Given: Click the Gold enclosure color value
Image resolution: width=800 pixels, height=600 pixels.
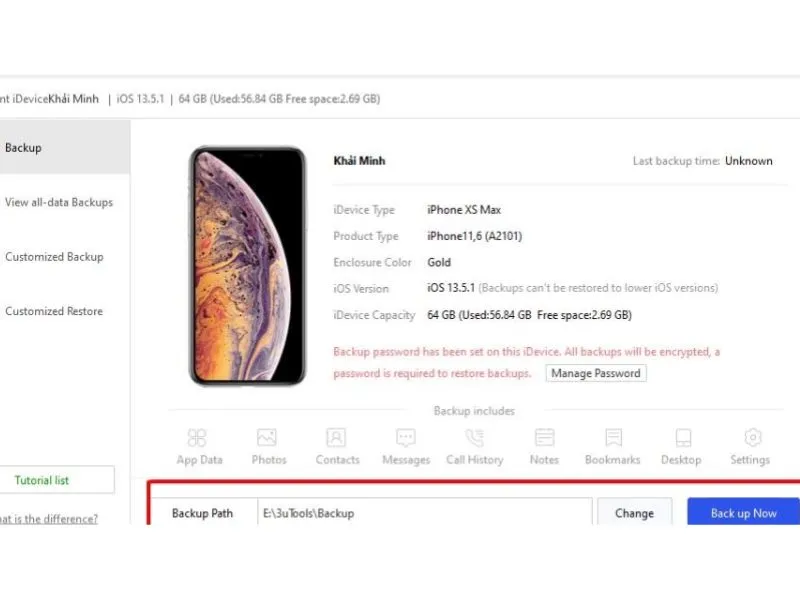Looking at the screenshot, I should pyautogui.click(x=439, y=262).
